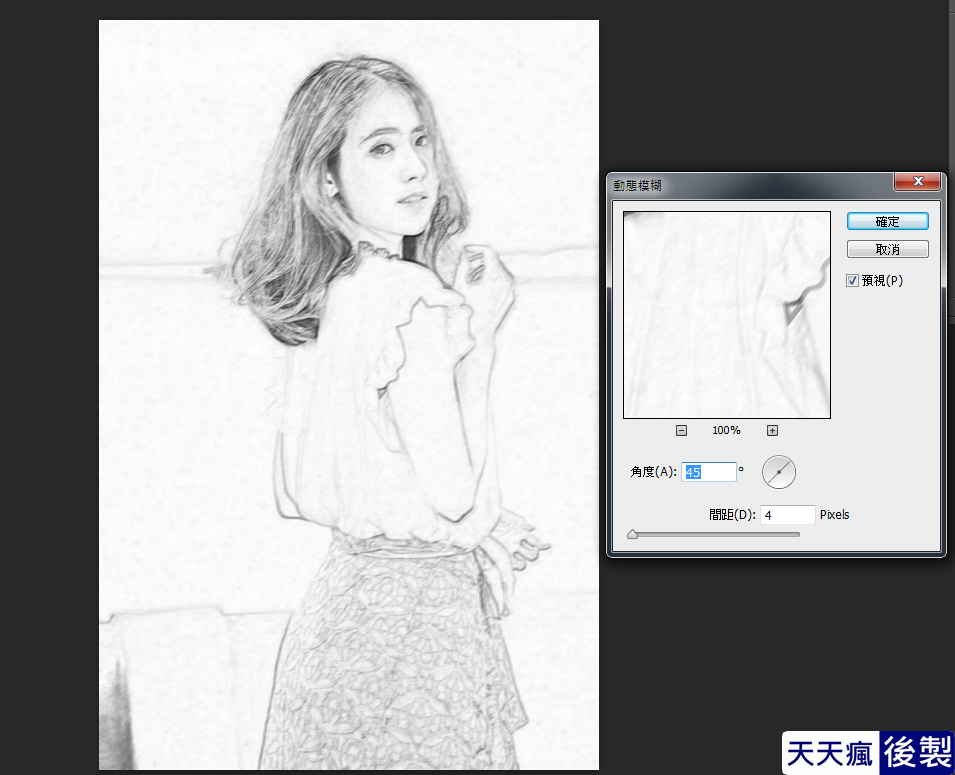Adjust the angle direction dial
The height and width of the screenshot is (775, 955).
778,472
